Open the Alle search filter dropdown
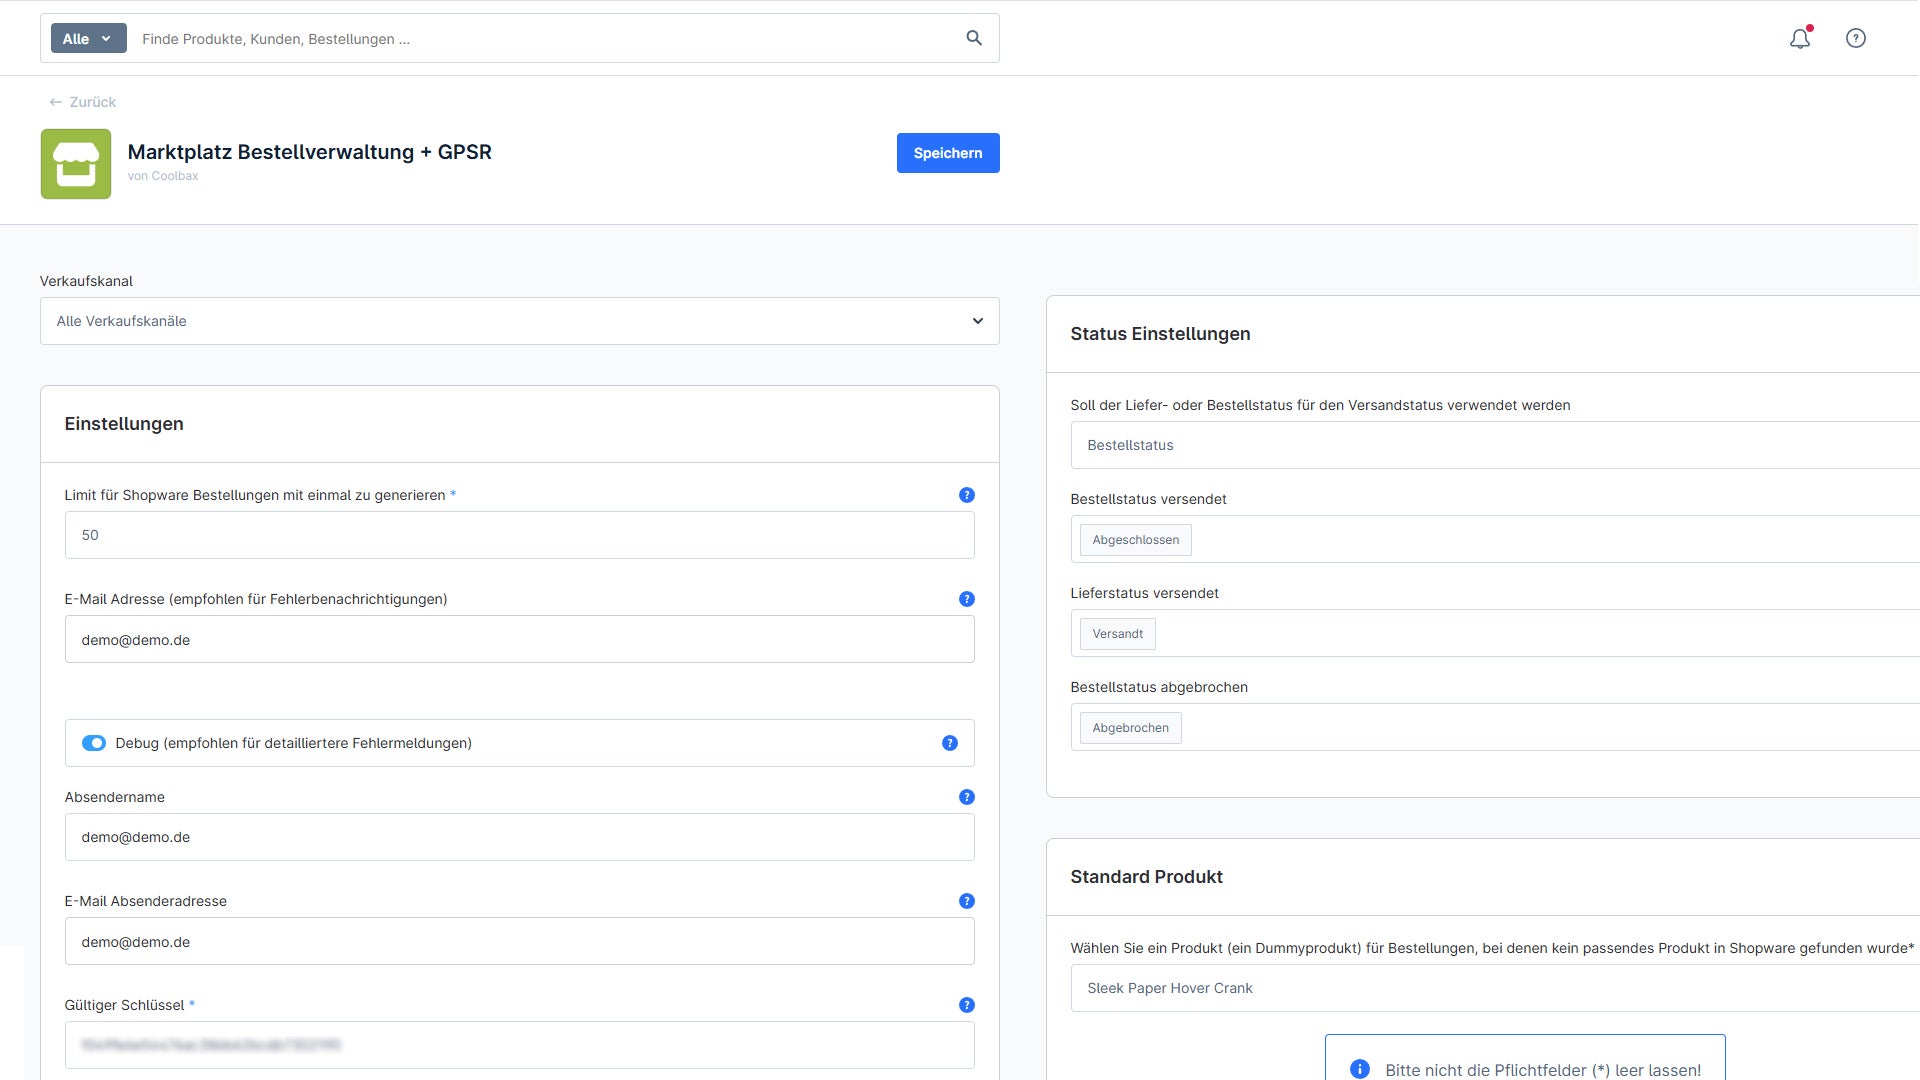Image resolution: width=1920 pixels, height=1080 pixels. 89,38
